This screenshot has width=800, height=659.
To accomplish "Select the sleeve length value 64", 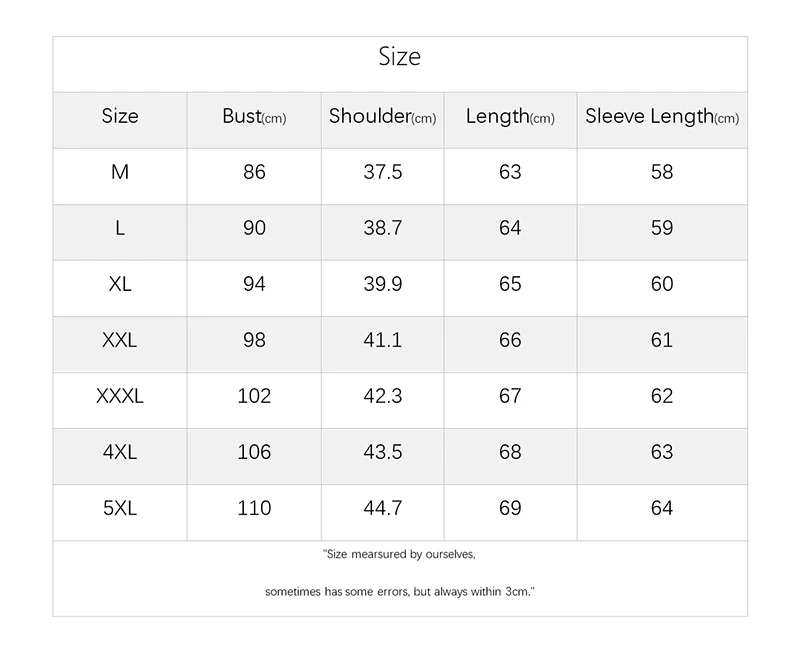I will 662,508.
